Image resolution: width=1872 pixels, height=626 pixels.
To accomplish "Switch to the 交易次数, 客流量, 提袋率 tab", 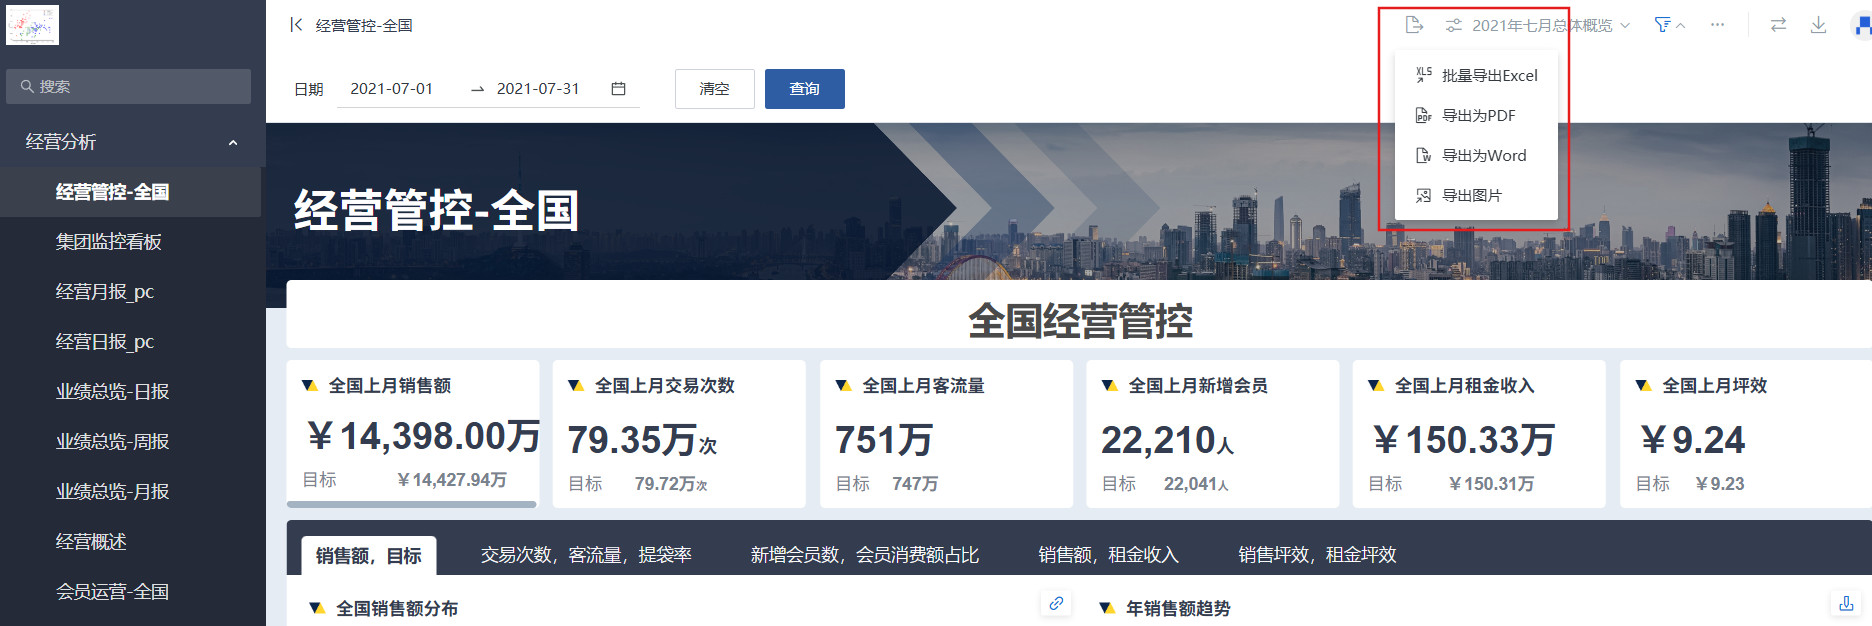I will [586, 555].
